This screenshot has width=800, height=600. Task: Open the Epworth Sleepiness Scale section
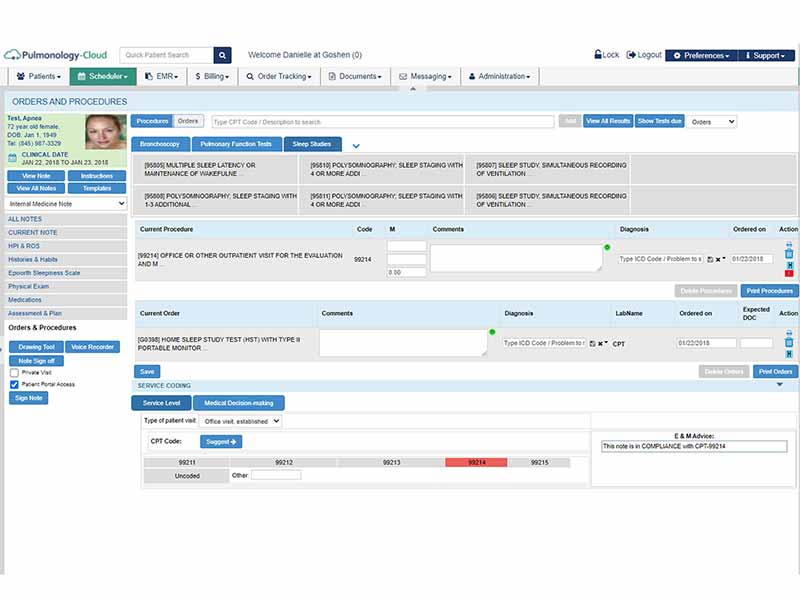point(66,273)
